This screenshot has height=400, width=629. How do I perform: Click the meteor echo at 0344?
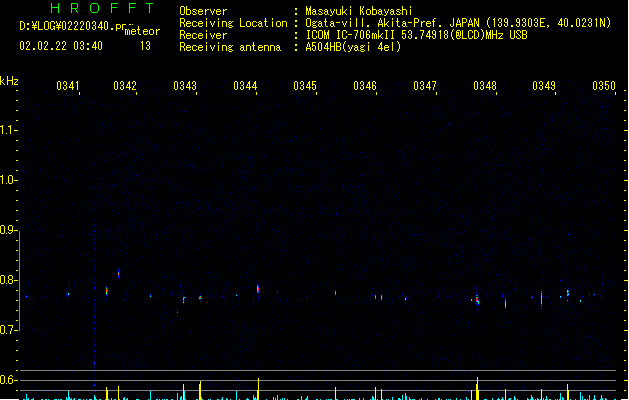pos(258,288)
